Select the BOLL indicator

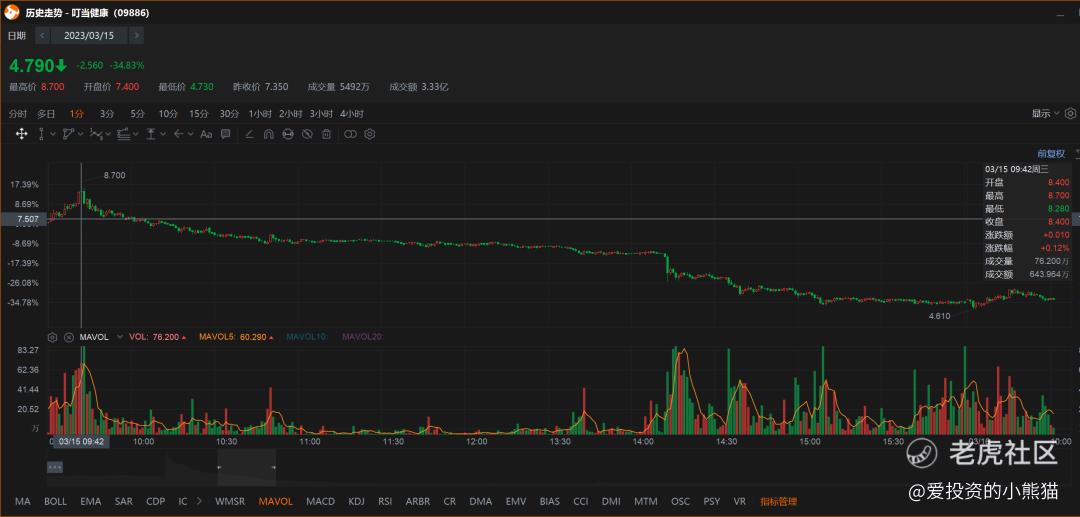pos(56,501)
